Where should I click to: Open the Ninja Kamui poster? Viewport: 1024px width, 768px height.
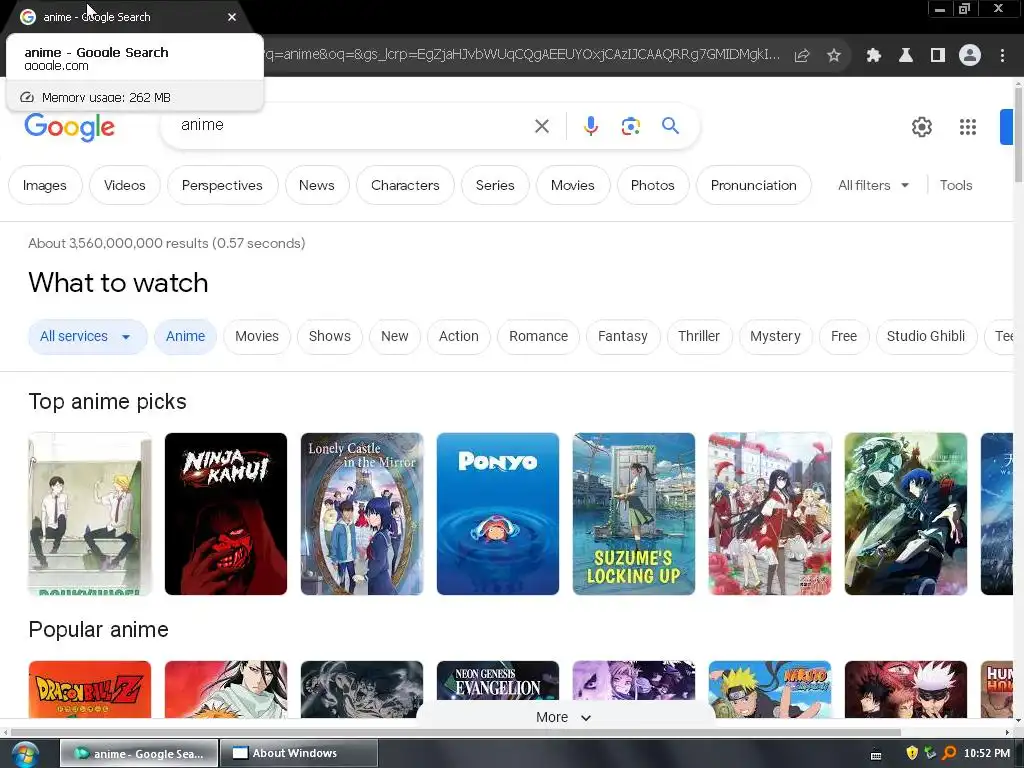(x=225, y=514)
